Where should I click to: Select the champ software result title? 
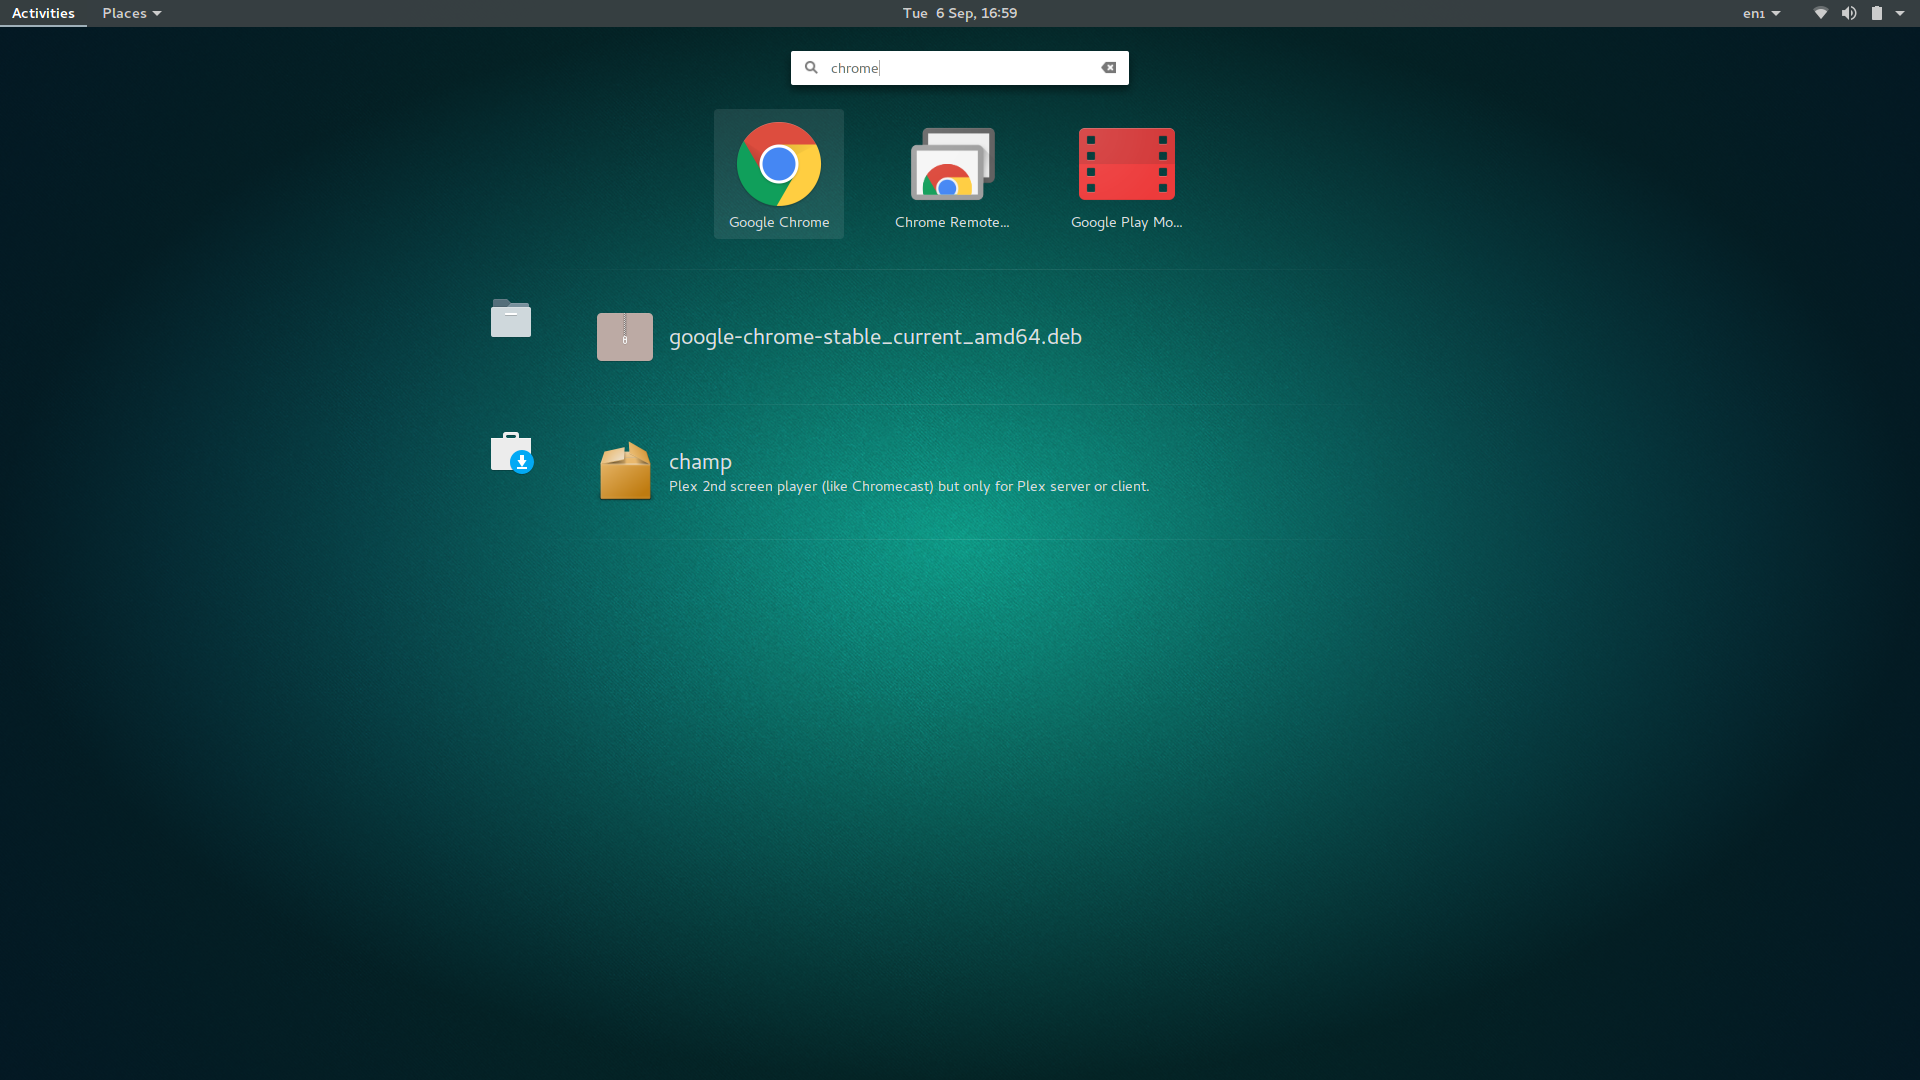pos(700,461)
